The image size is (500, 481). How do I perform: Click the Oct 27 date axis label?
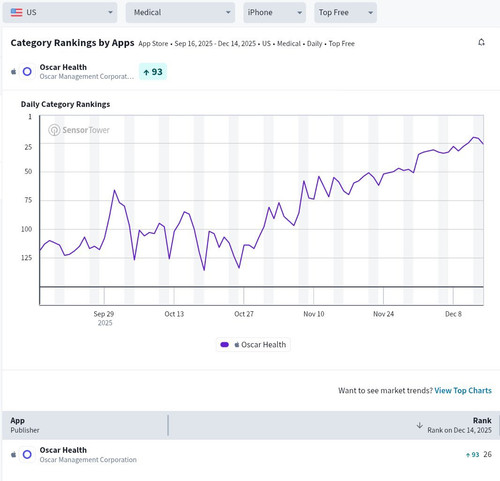point(244,314)
